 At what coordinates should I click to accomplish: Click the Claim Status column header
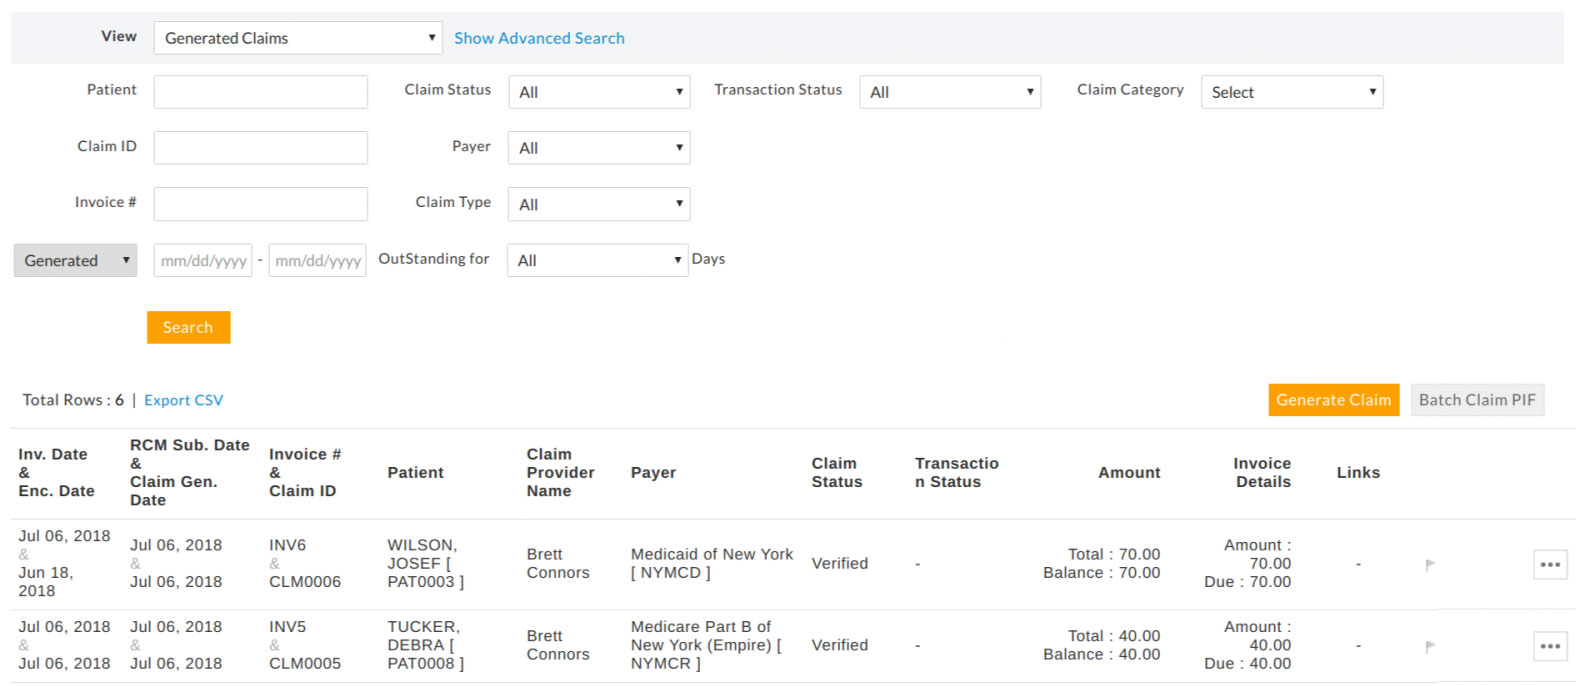(837, 473)
